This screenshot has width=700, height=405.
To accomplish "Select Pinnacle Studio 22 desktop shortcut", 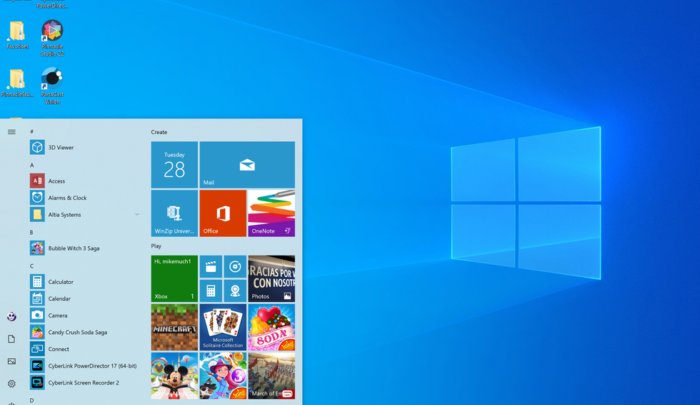I will [x=52, y=38].
